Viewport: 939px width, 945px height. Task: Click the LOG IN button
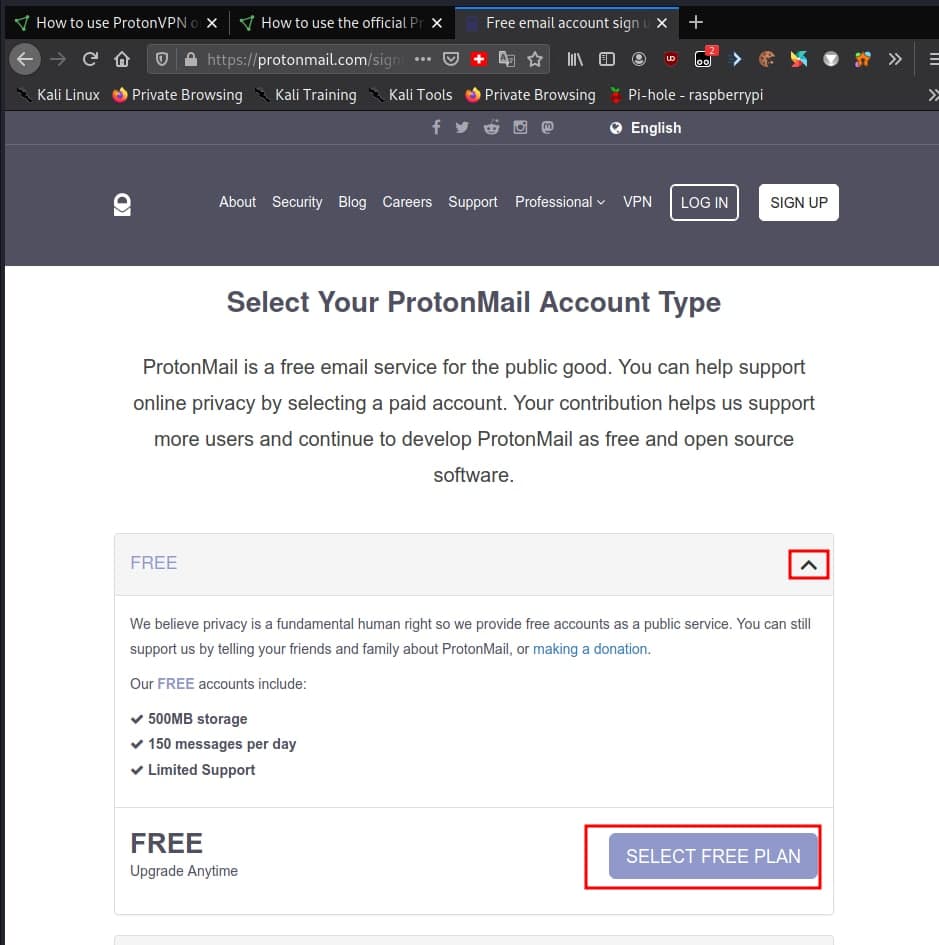pyautogui.click(x=704, y=202)
